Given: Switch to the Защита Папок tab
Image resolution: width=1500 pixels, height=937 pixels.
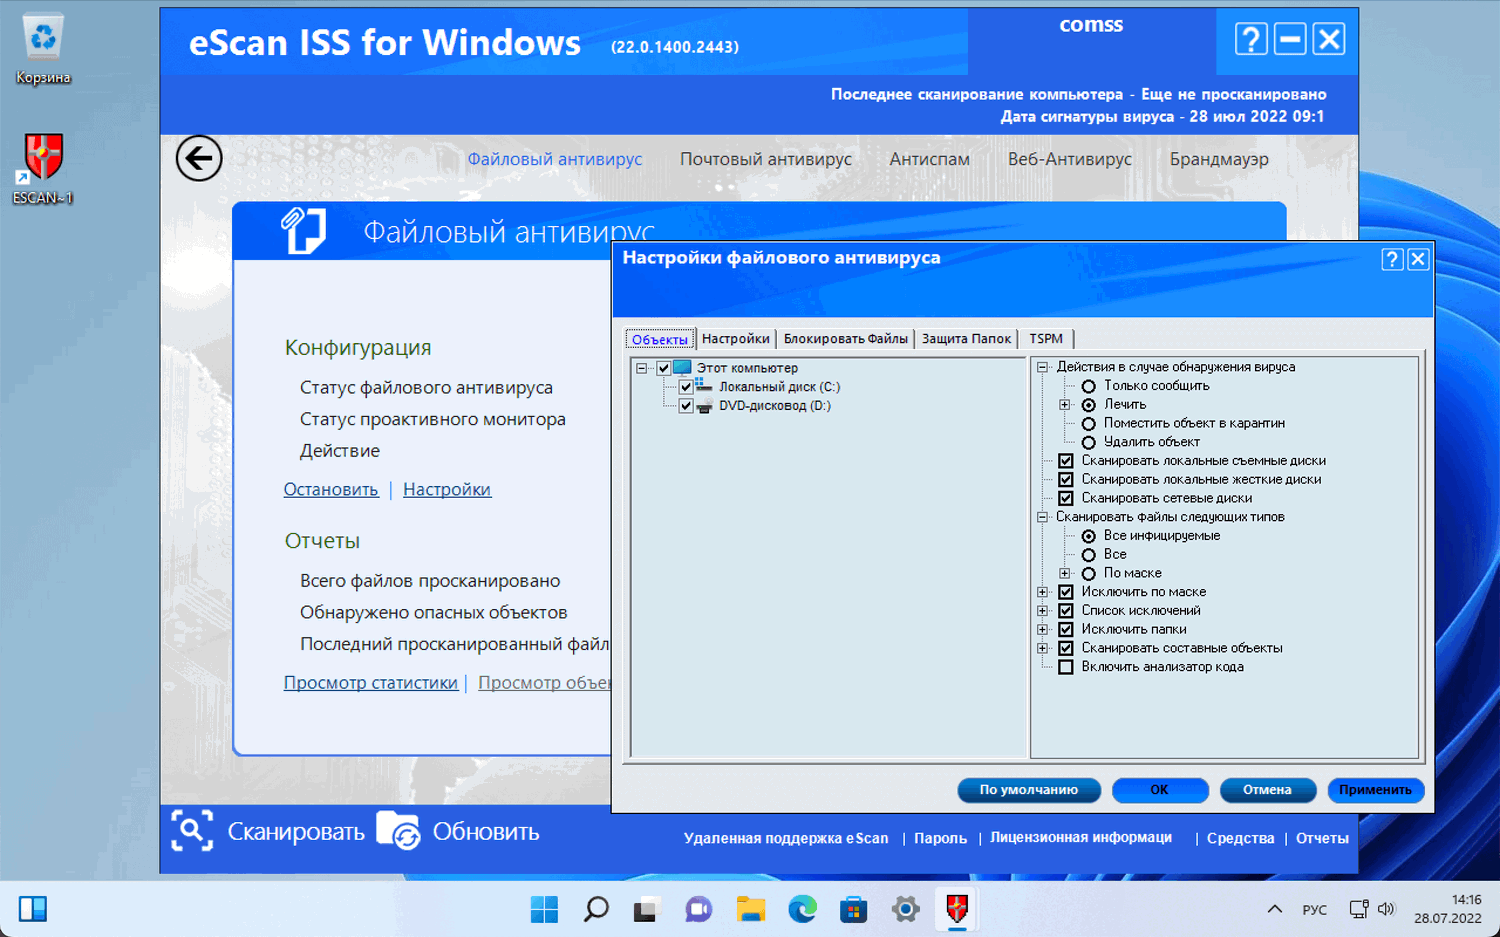Looking at the screenshot, I should pyautogui.click(x=967, y=339).
